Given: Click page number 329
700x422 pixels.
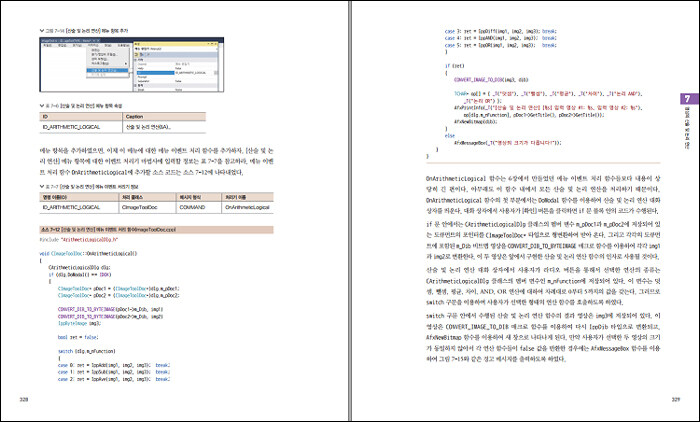Looking at the screenshot, I should tap(676, 399).
